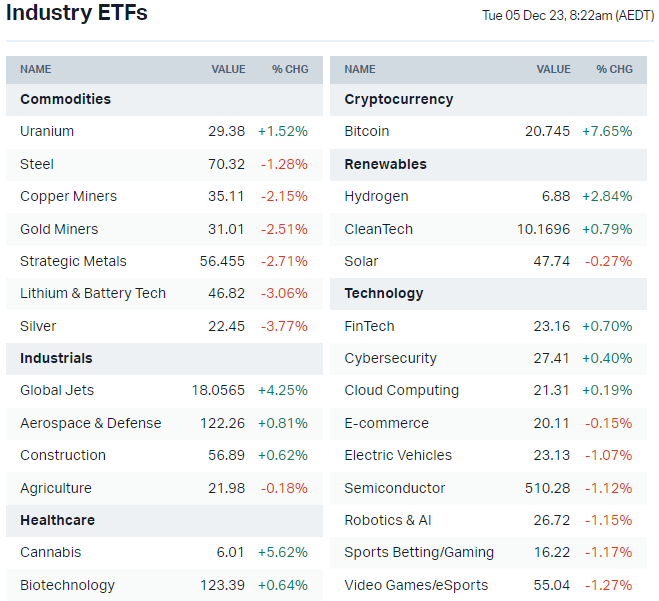Select the Semiconductor ETF row
Image resolution: width=659 pixels, height=601 pixels.
coord(395,488)
